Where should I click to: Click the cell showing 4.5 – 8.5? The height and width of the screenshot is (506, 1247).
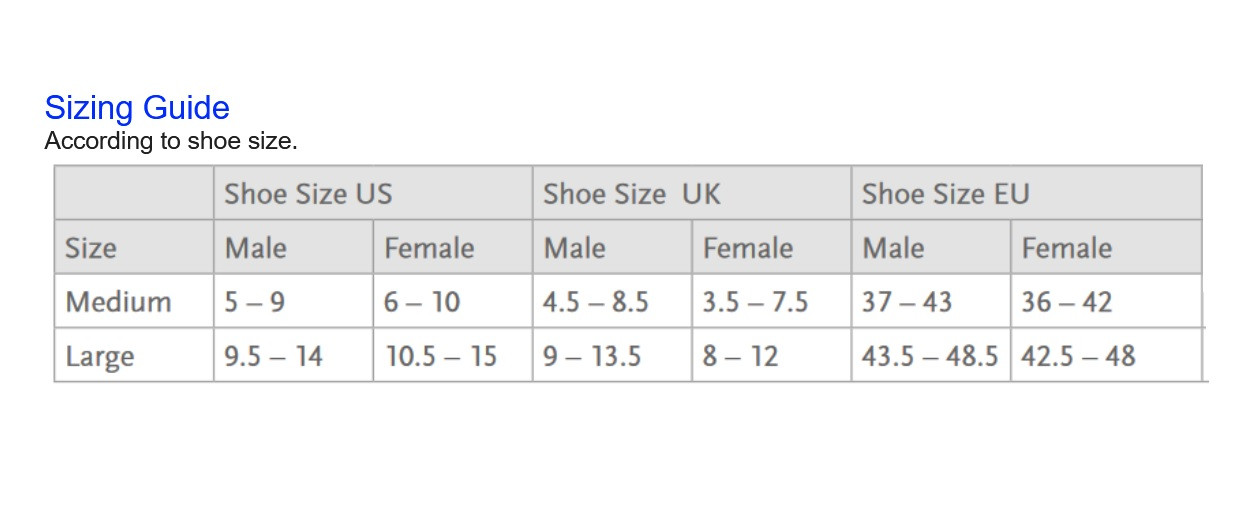[612, 301]
